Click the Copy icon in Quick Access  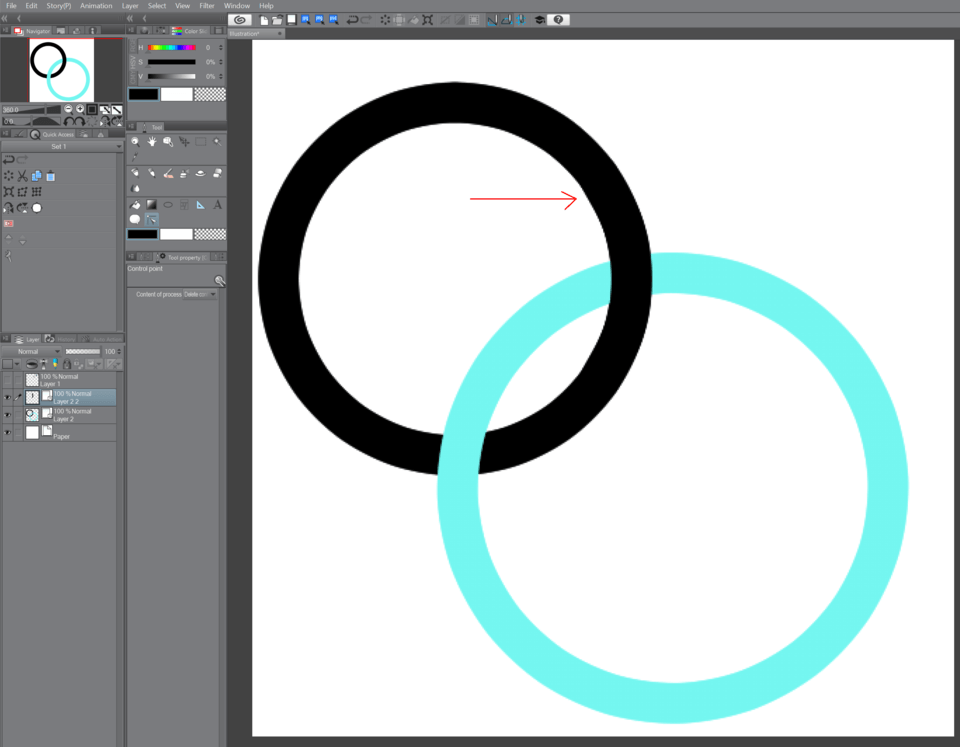pos(35,176)
